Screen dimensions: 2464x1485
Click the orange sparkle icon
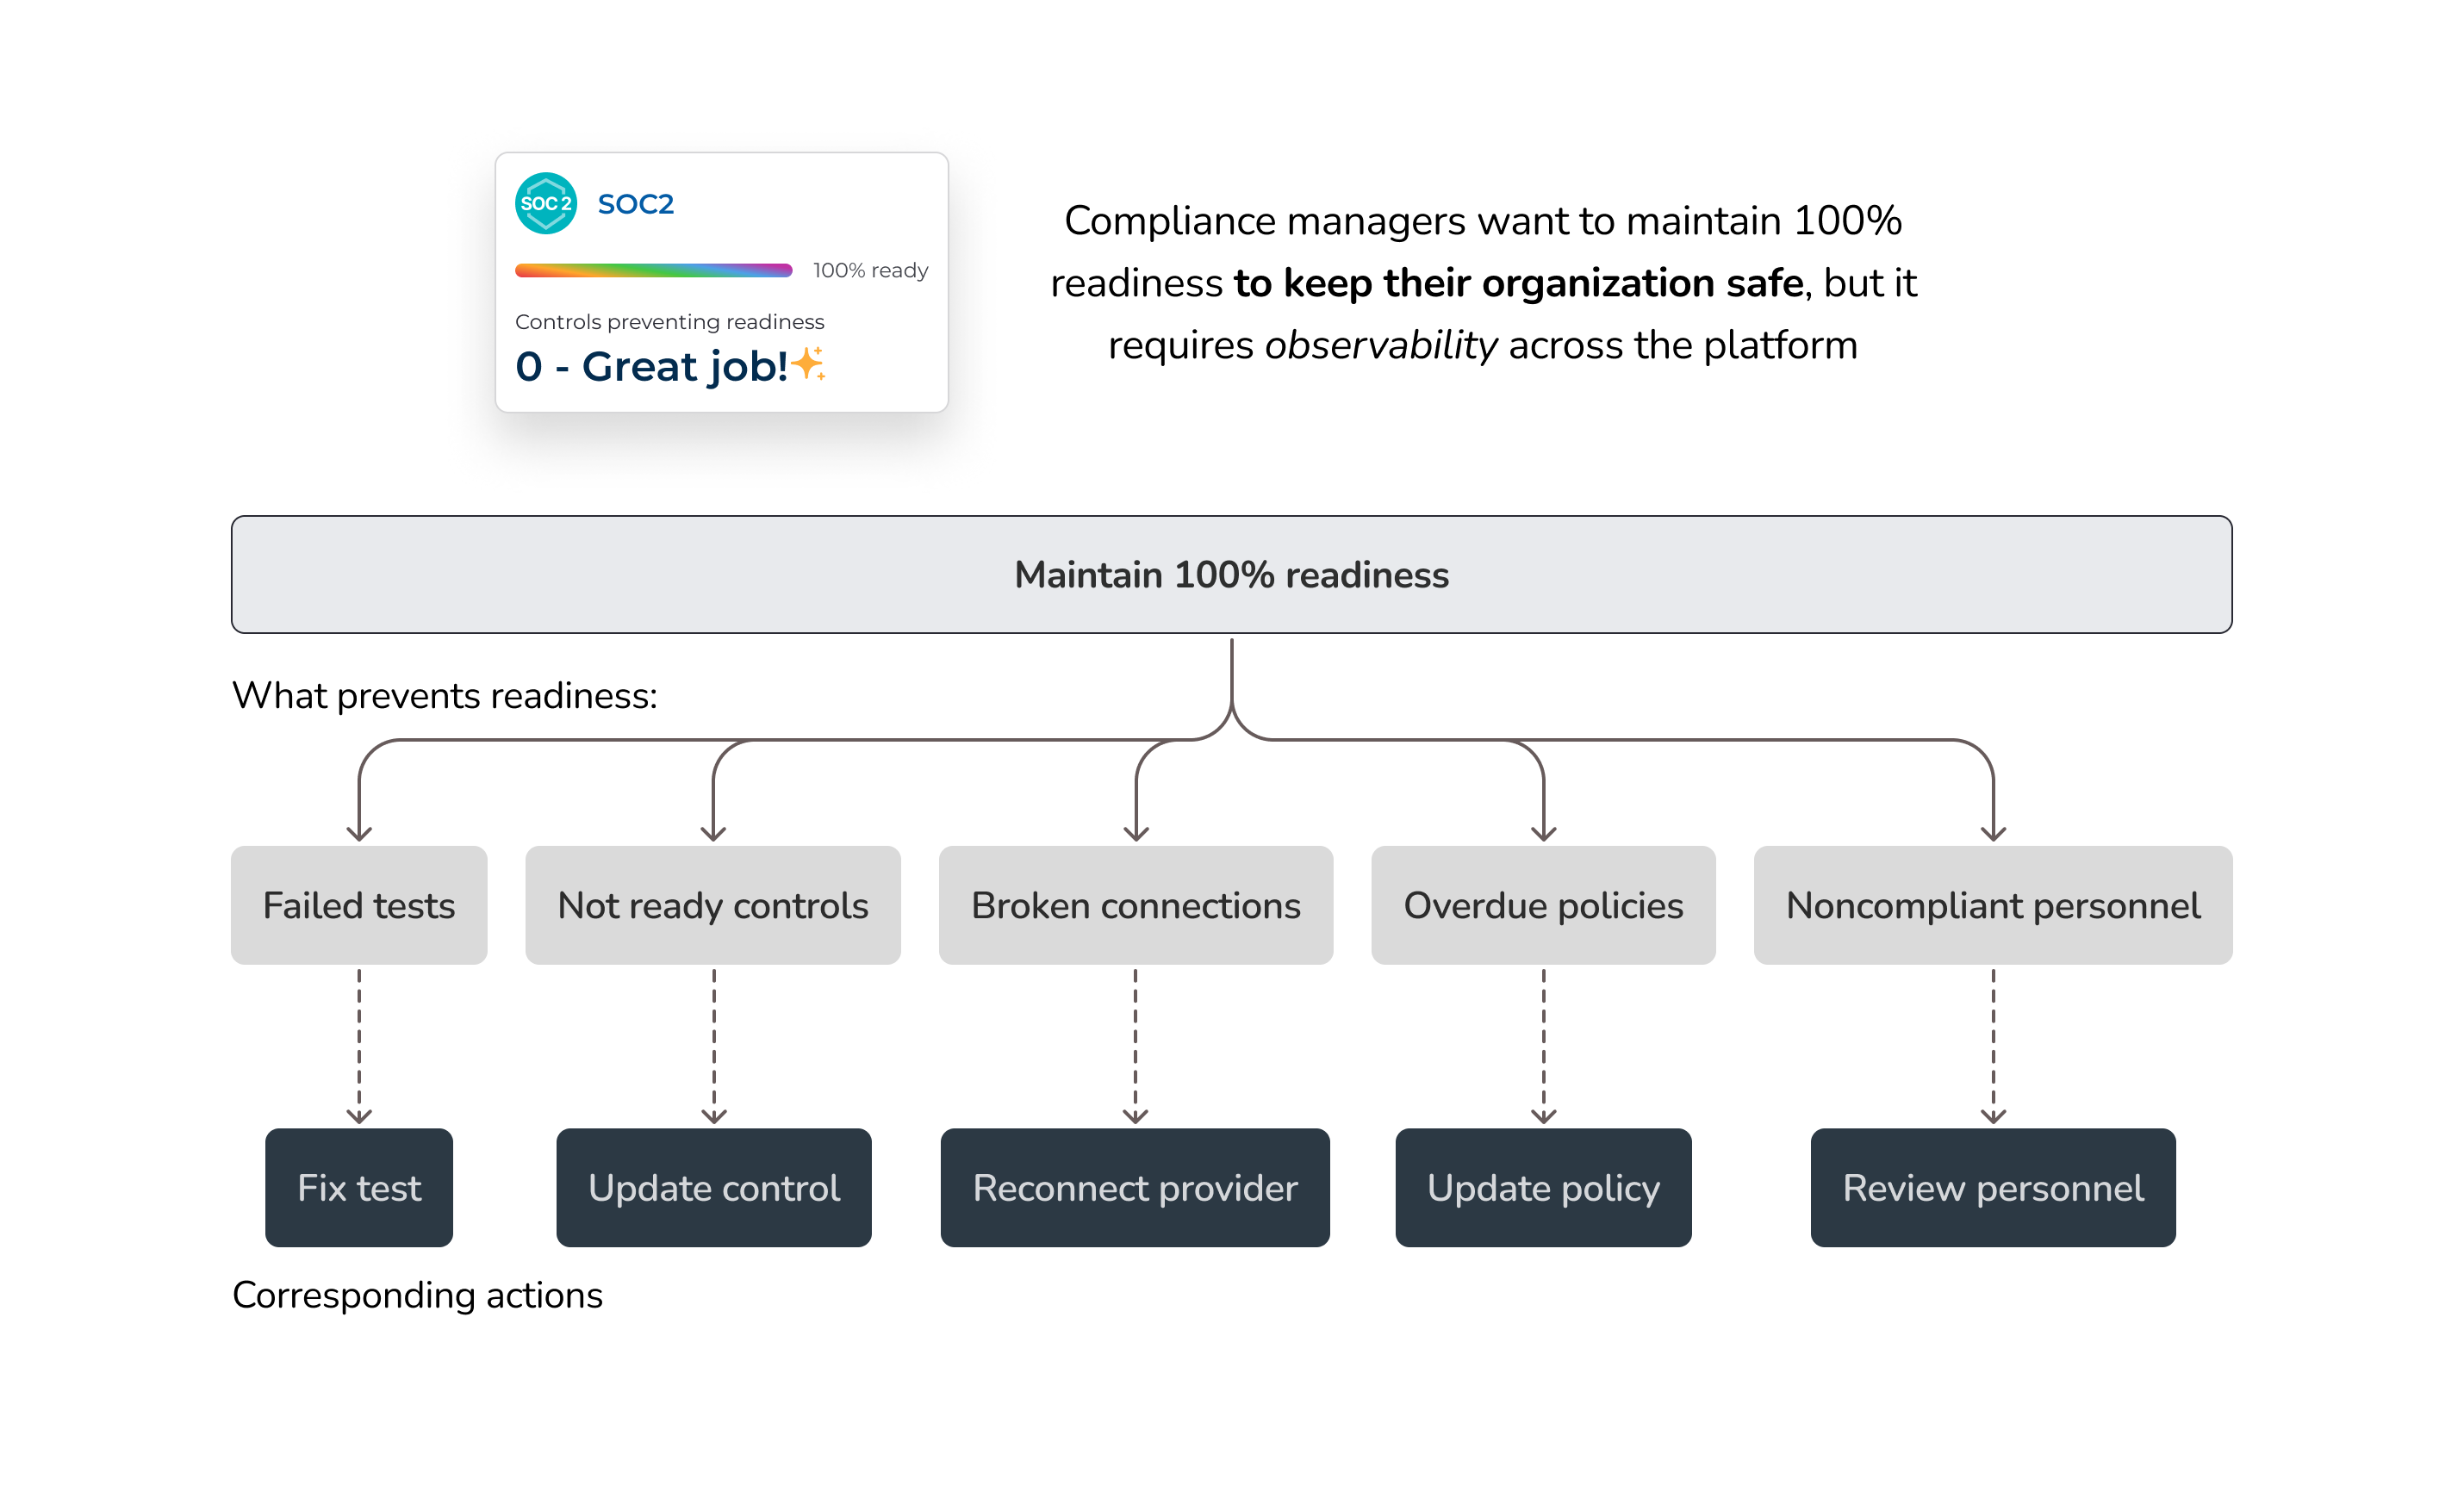tap(808, 364)
